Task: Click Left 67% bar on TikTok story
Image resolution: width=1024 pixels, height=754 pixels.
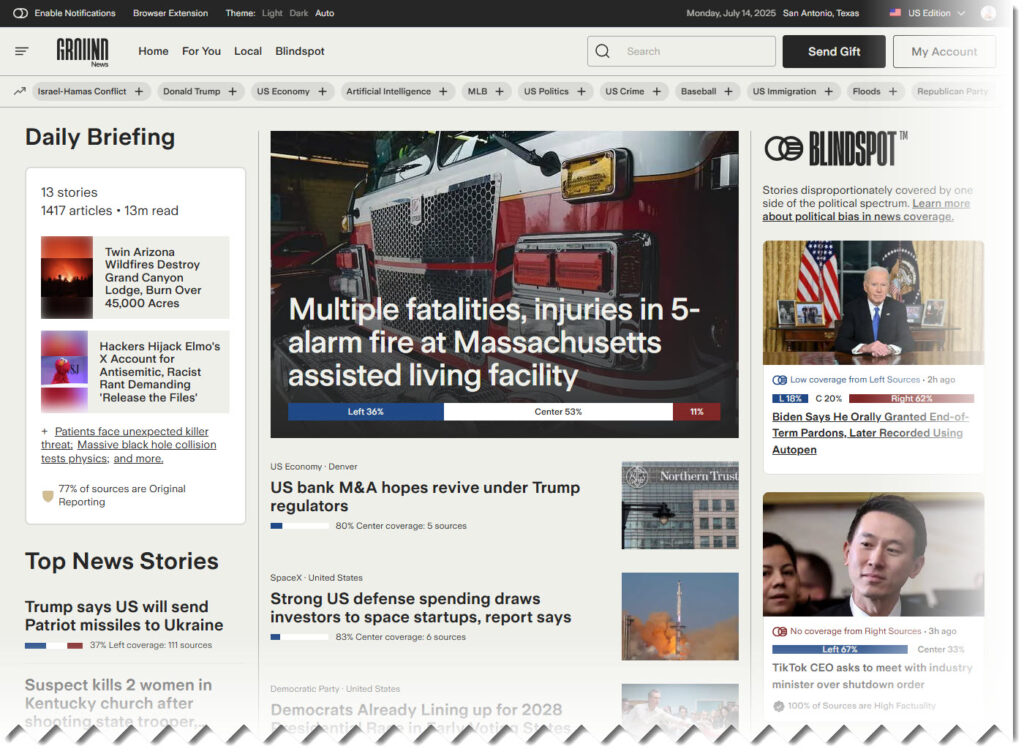Action: [x=840, y=650]
